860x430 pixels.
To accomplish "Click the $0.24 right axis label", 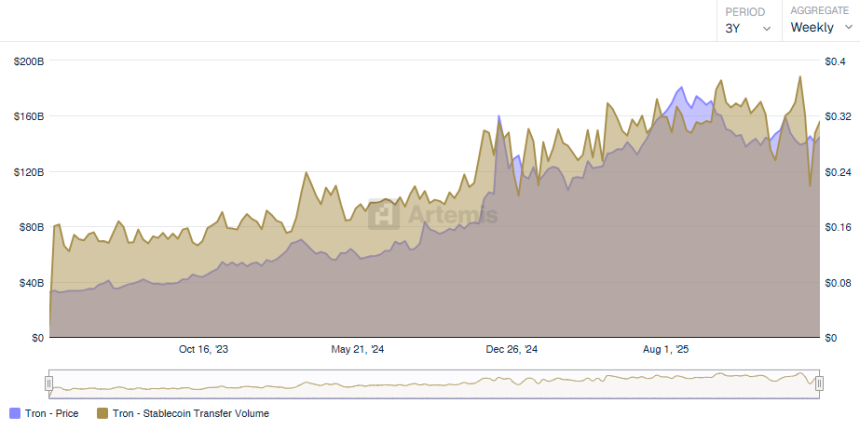I will pyautogui.click(x=838, y=172).
